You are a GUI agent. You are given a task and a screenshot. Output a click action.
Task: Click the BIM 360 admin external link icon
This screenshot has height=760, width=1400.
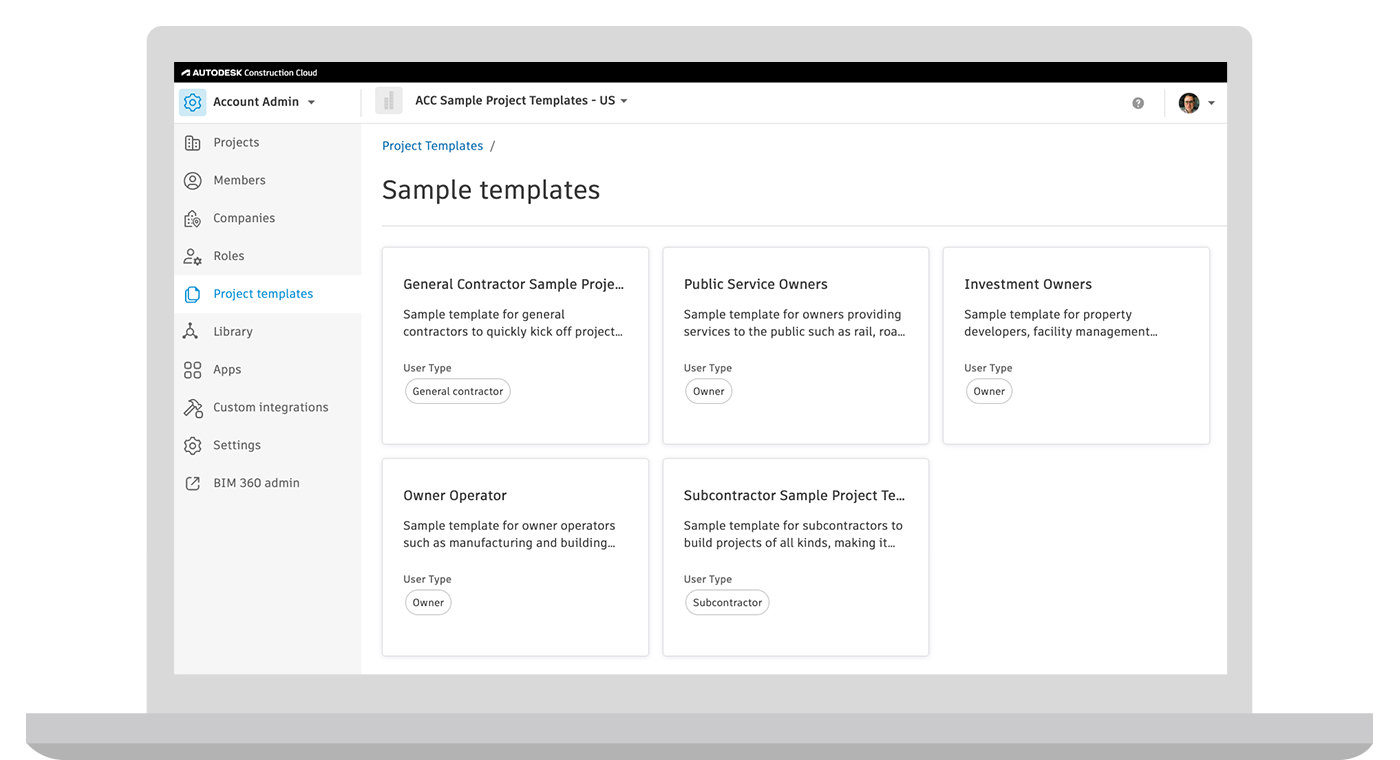(193, 483)
